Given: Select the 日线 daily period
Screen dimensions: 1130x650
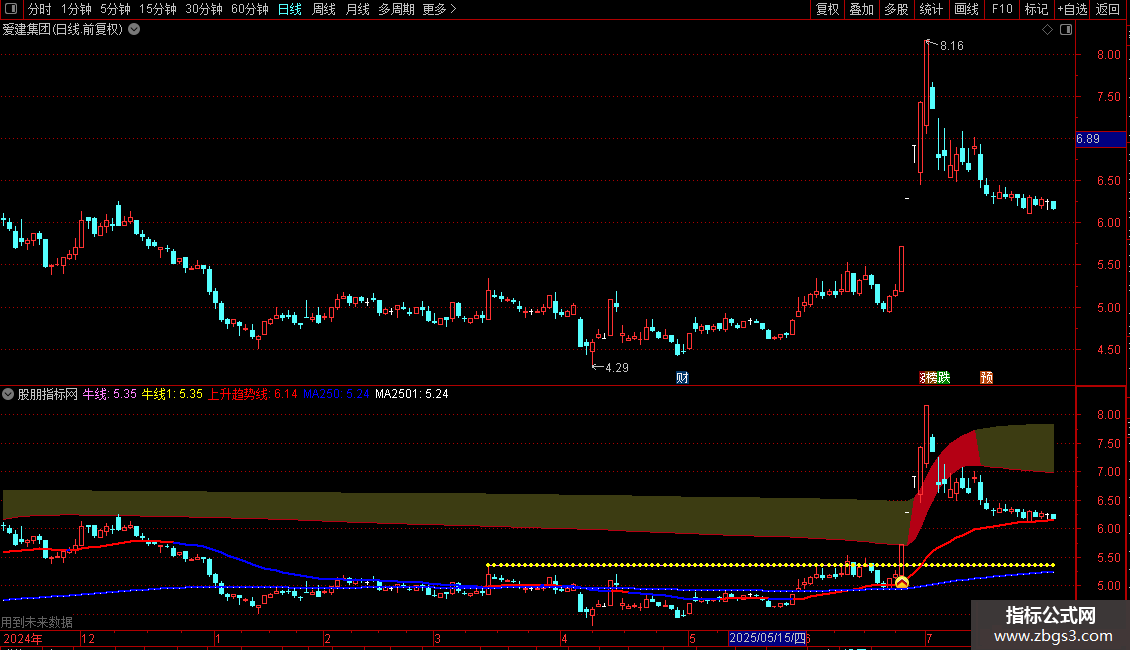Looking at the screenshot, I should coord(290,9).
